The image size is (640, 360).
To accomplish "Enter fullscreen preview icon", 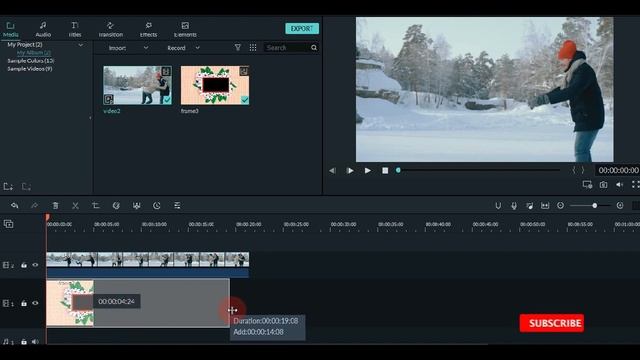I will click(636, 185).
